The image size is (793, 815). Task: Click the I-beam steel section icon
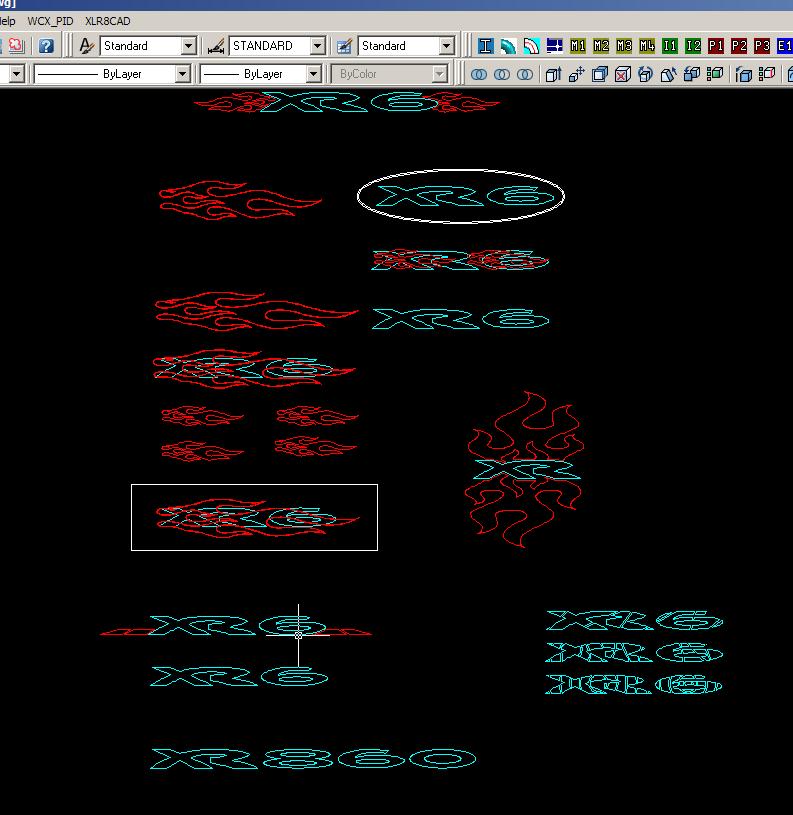tap(485, 46)
